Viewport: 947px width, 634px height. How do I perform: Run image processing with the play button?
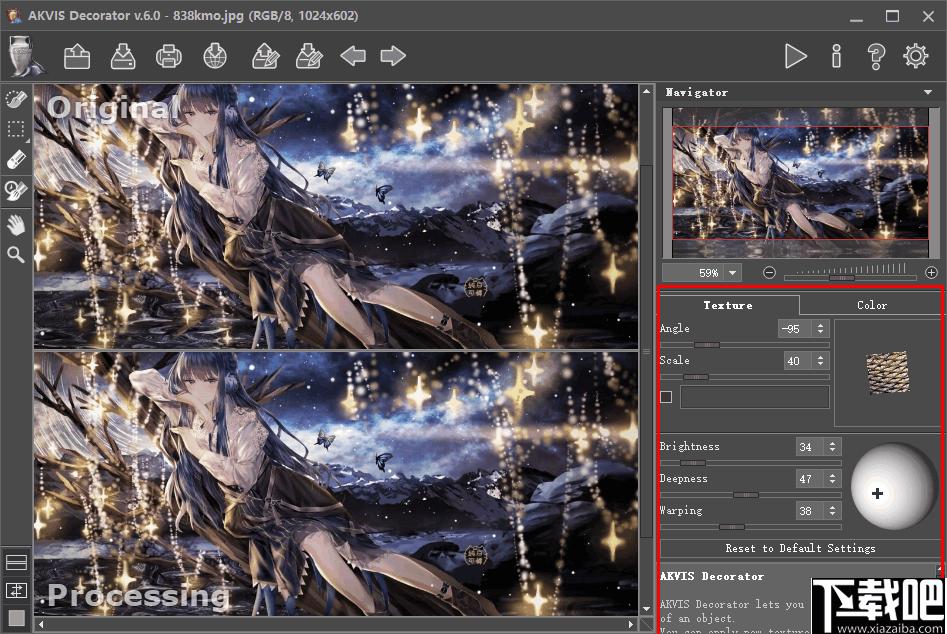click(795, 56)
